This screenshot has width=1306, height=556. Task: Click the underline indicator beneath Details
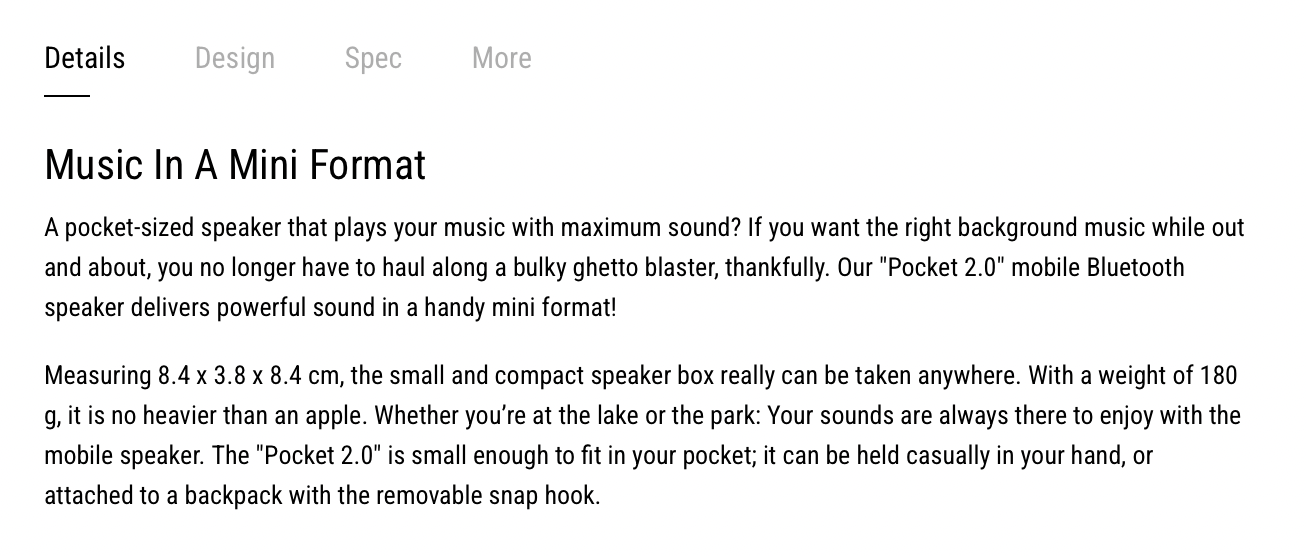coord(67,96)
